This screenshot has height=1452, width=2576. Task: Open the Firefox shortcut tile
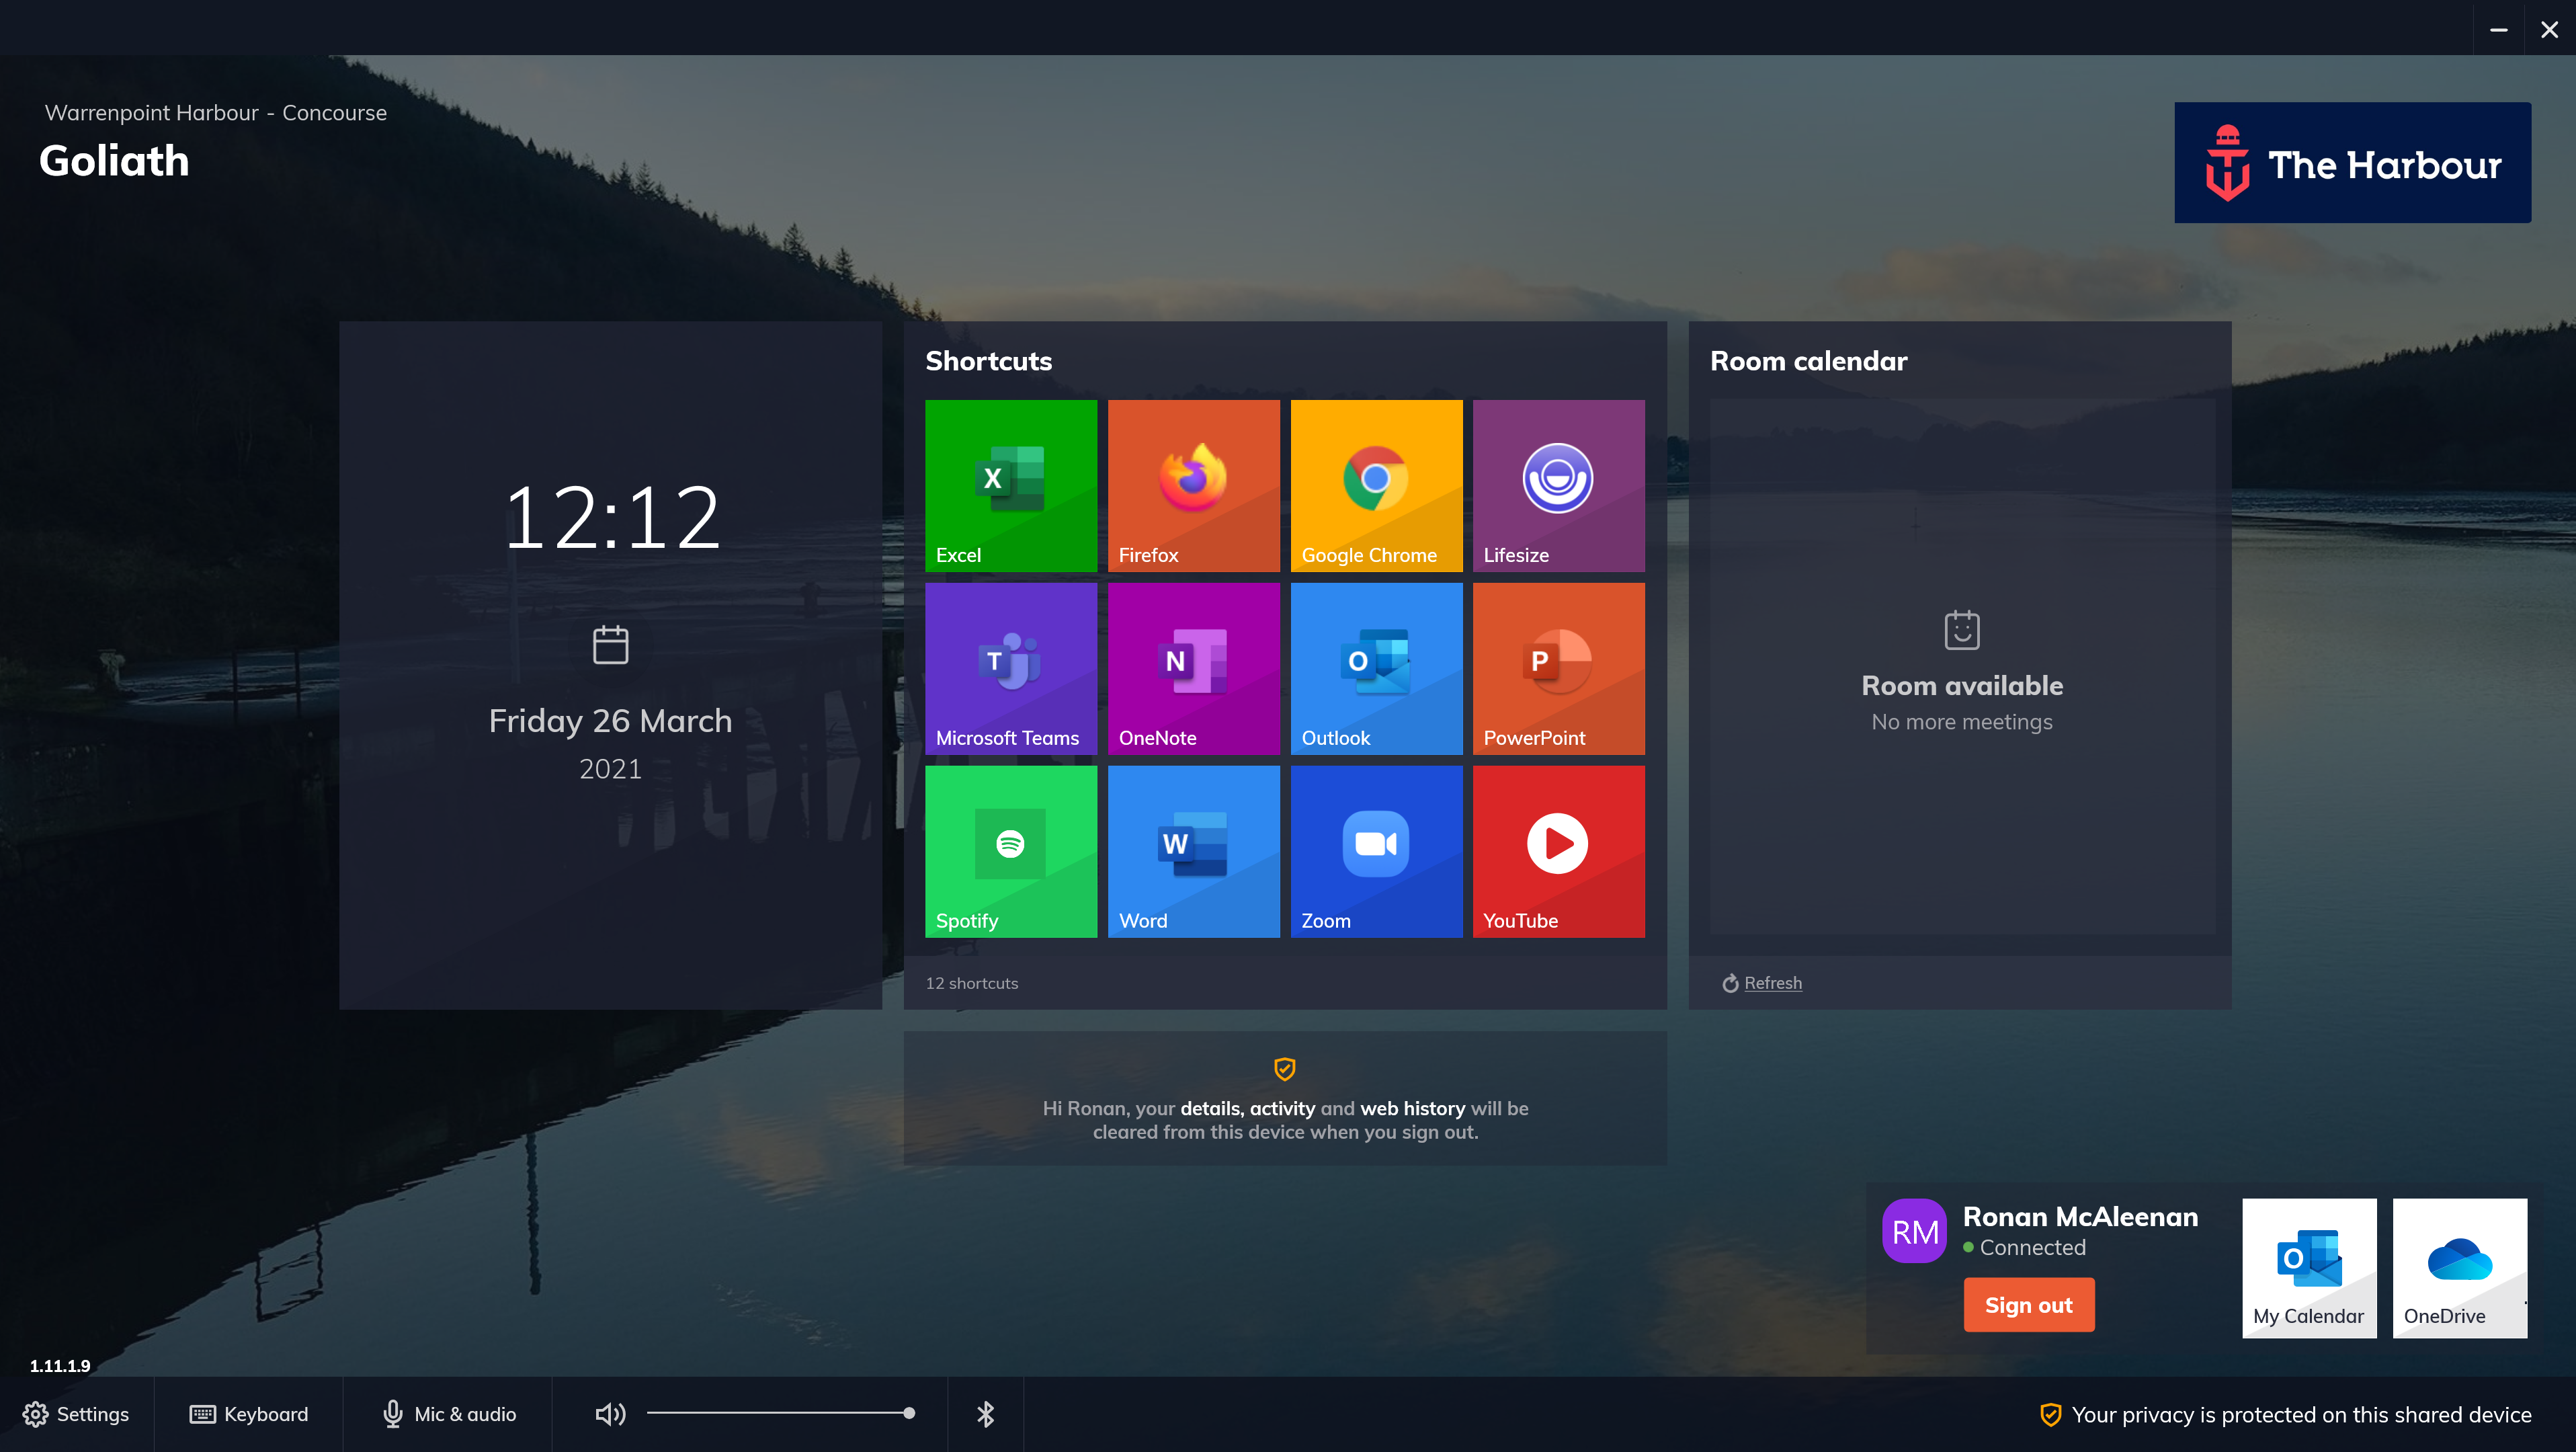coord(1193,486)
